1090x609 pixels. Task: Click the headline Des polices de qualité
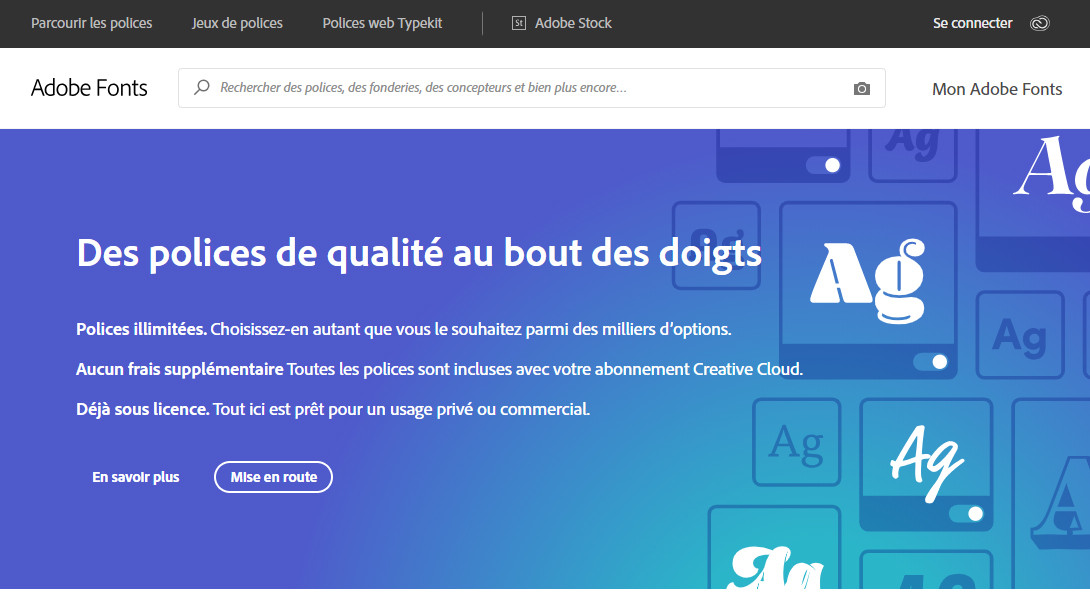click(x=418, y=253)
